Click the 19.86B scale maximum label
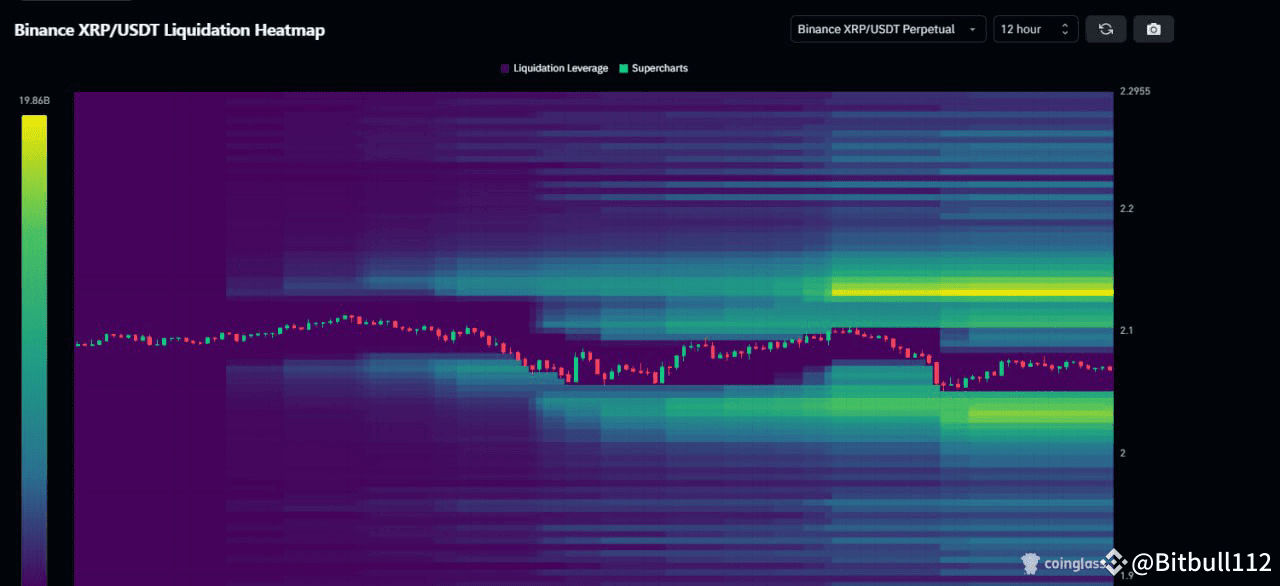Screen dimensions: 1280x586 click(34, 101)
